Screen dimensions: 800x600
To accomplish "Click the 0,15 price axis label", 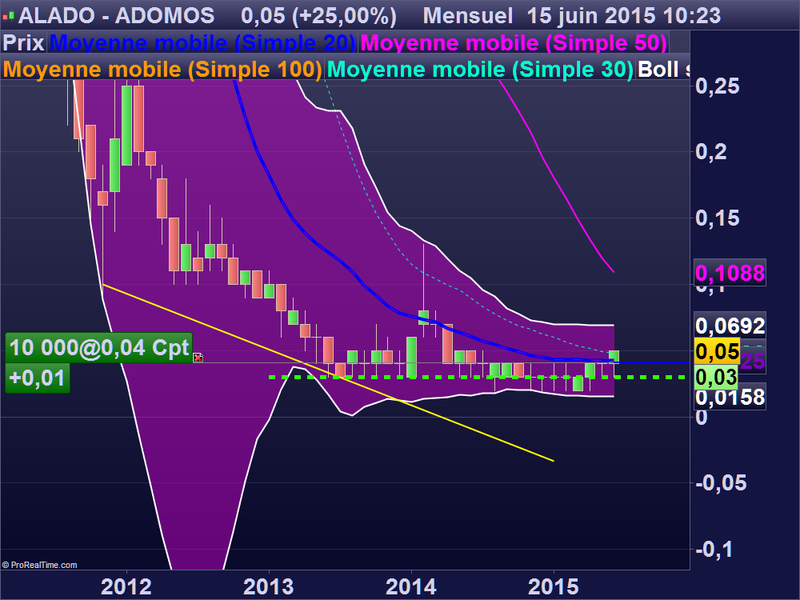I will pos(717,218).
